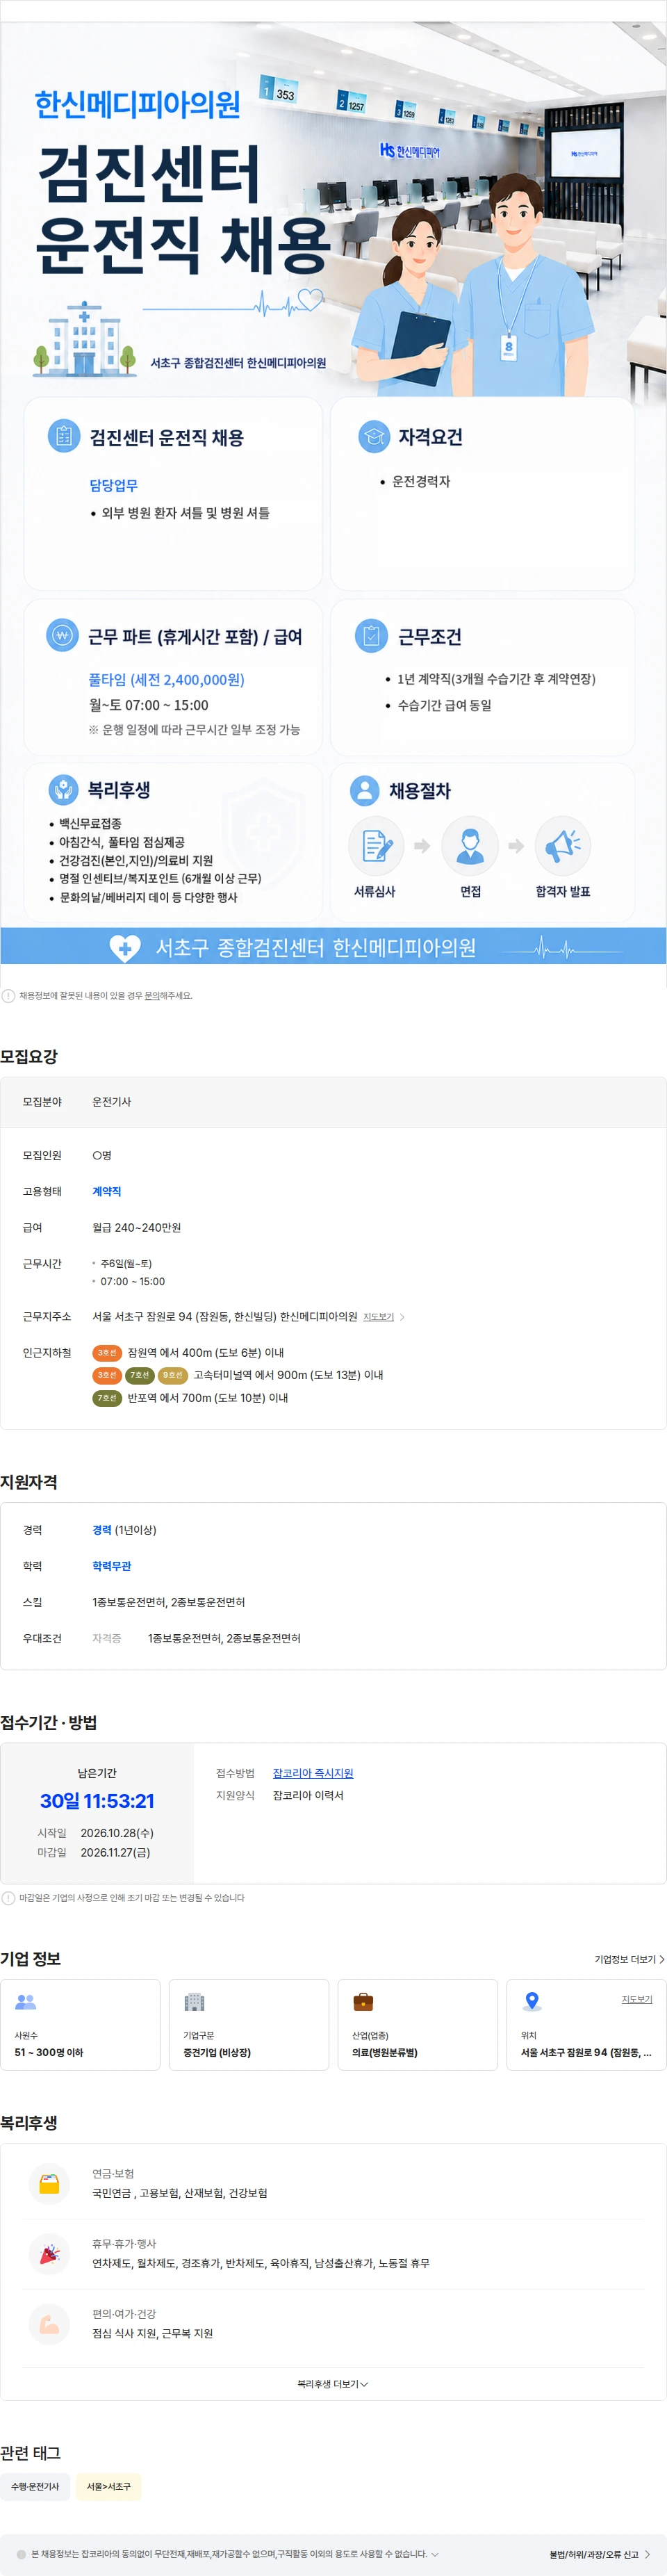Click 서울 서초구 잠원로 94 work address text
This screenshot has width=667, height=2576.
[x=225, y=1317]
